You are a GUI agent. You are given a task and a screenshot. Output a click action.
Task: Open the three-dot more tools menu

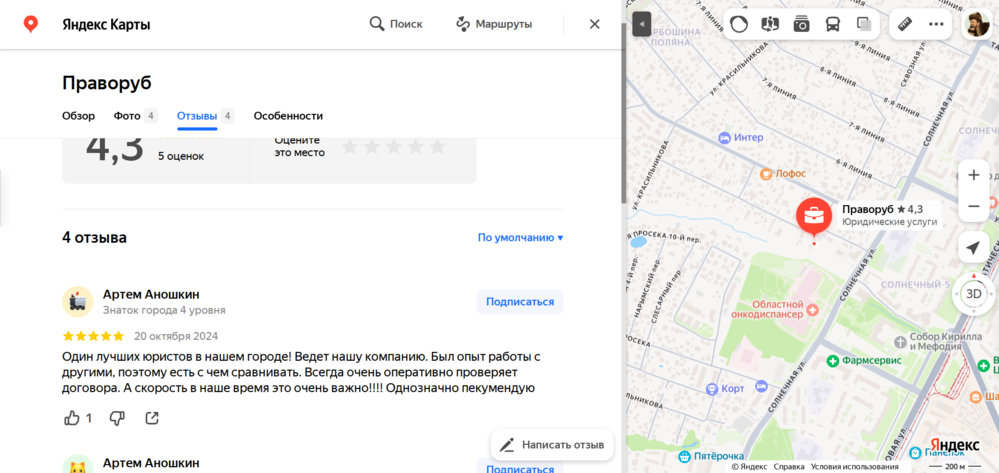(936, 24)
